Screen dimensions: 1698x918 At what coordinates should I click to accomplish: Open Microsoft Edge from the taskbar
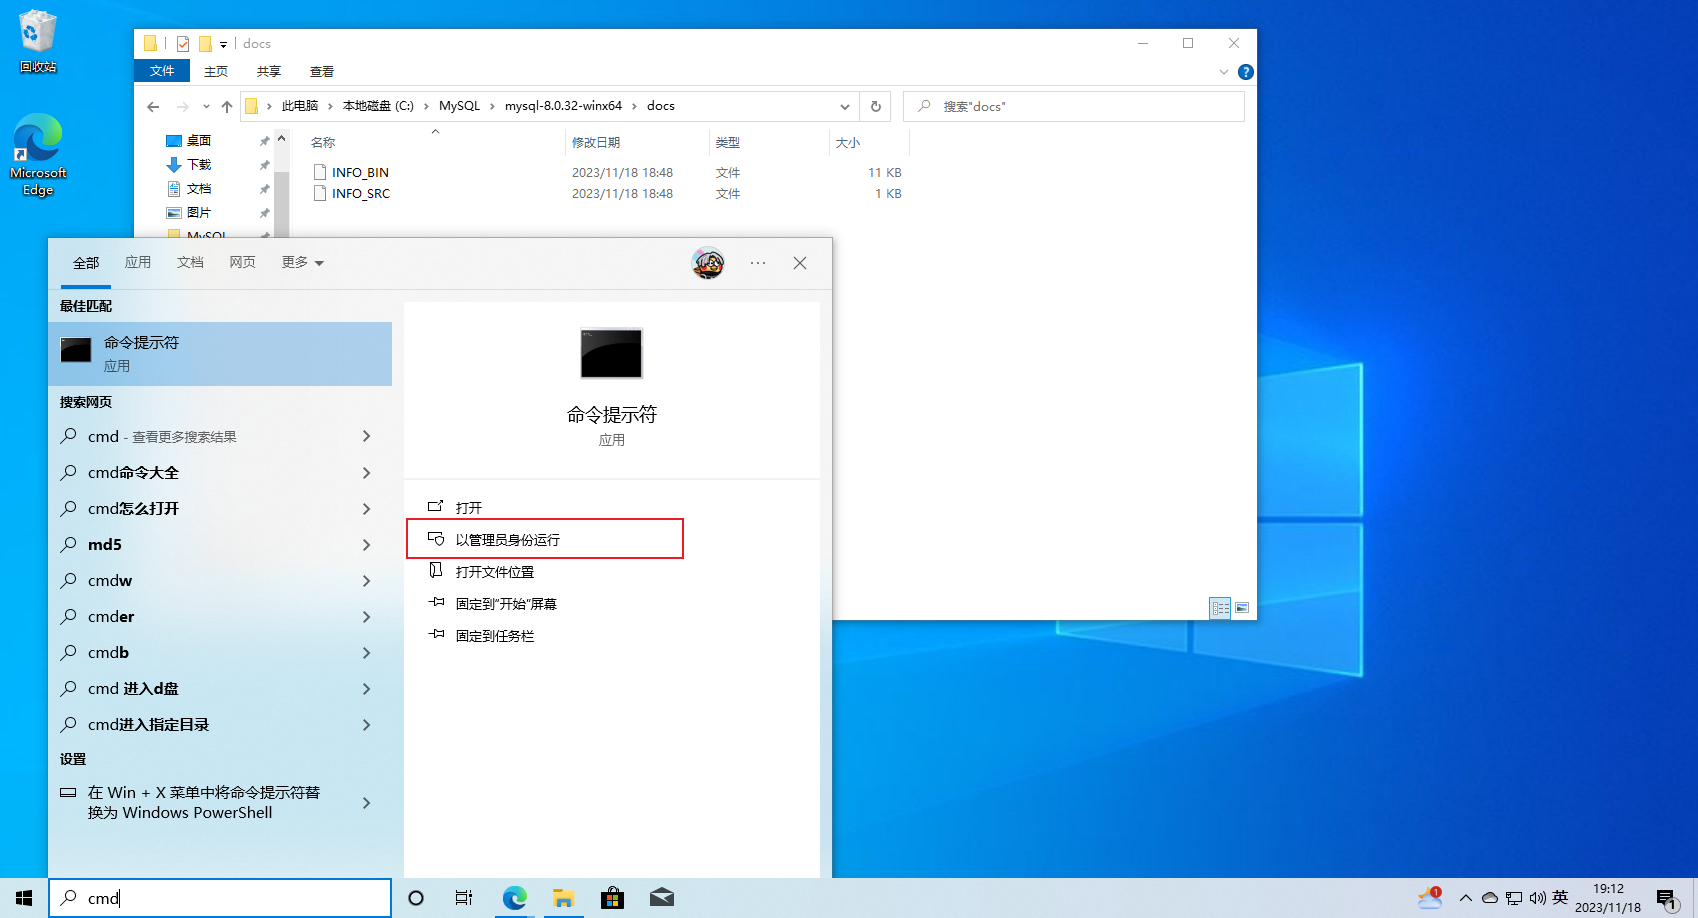[514, 898]
